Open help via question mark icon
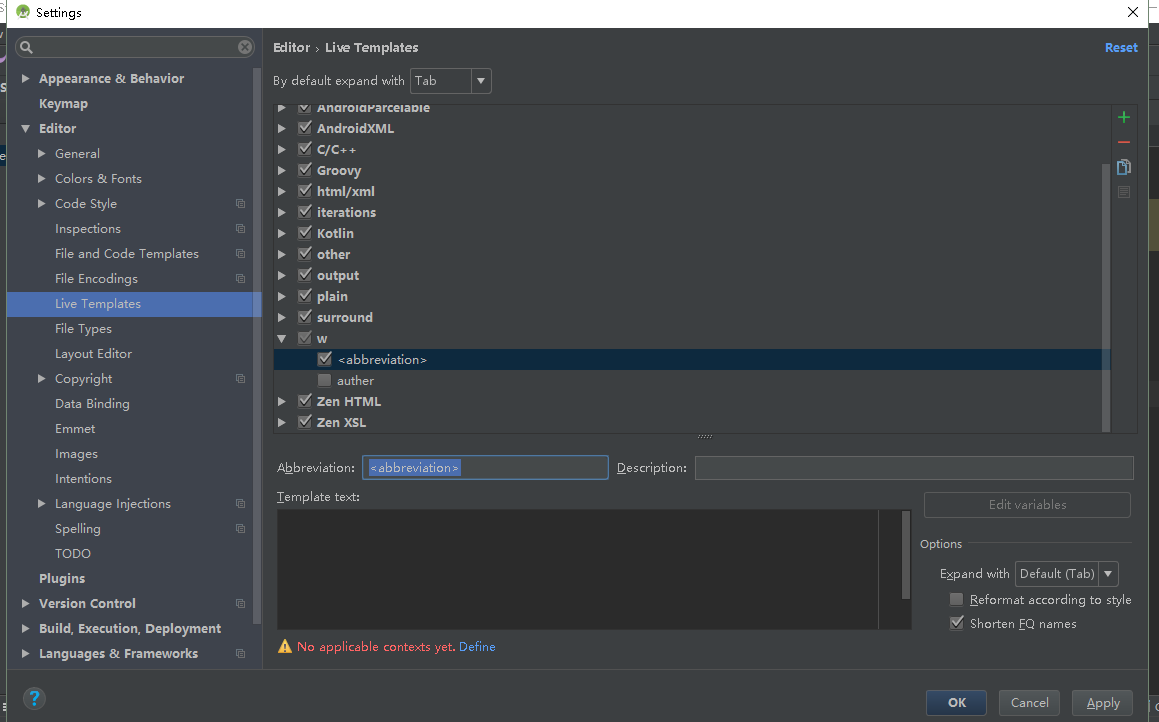Image resolution: width=1159 pixels, height=722 pixels. [34, 698]
